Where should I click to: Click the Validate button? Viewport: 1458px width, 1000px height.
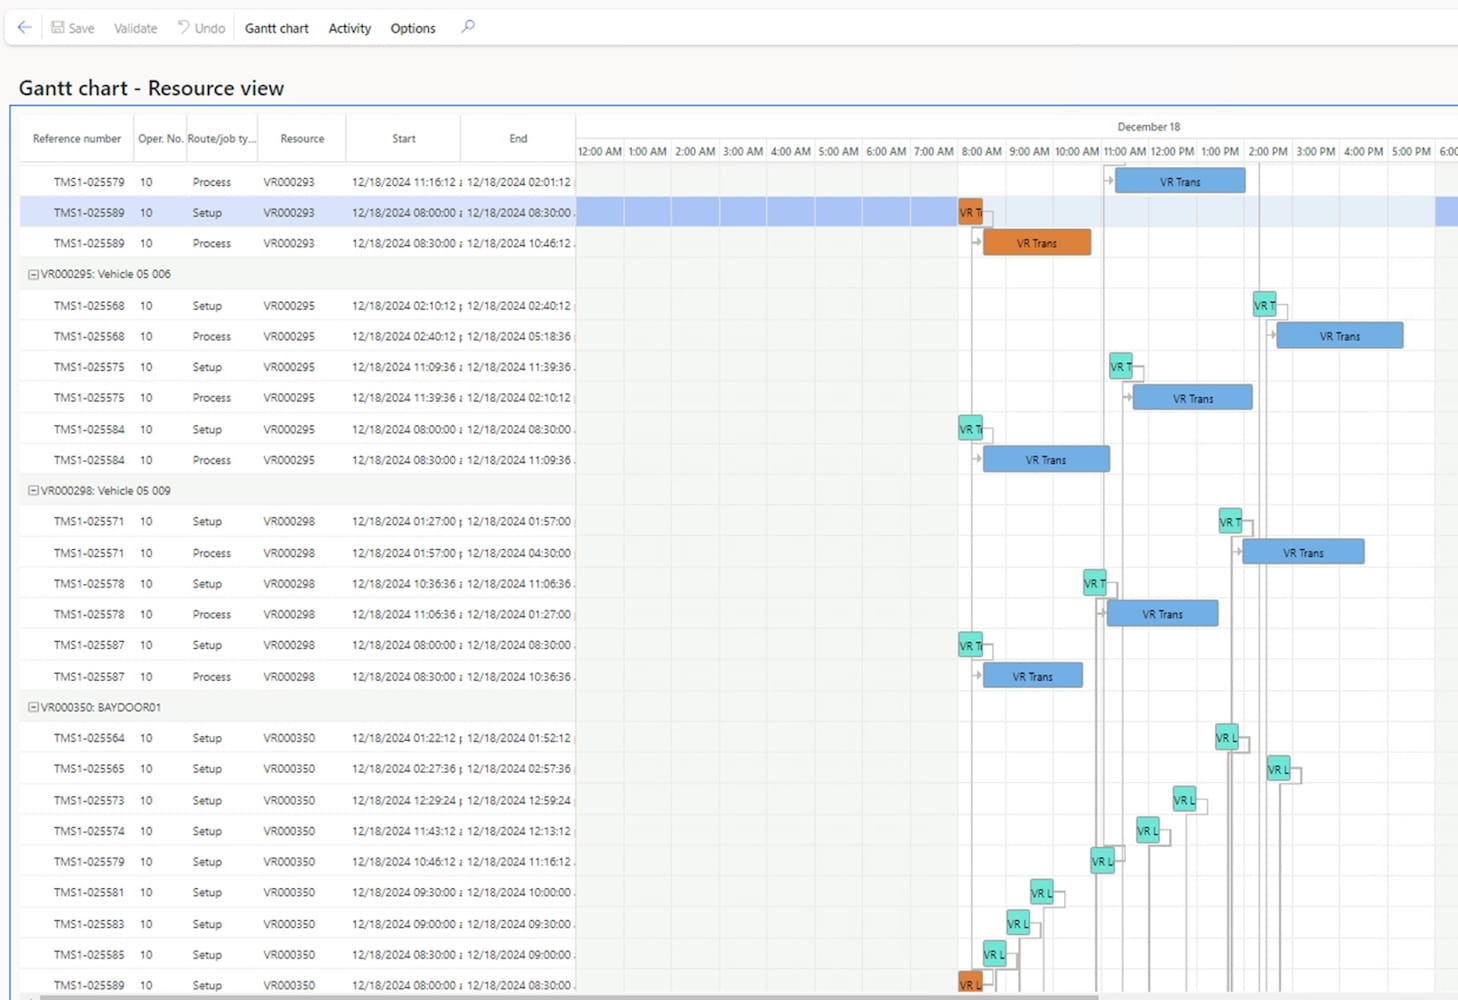point(135,28)
